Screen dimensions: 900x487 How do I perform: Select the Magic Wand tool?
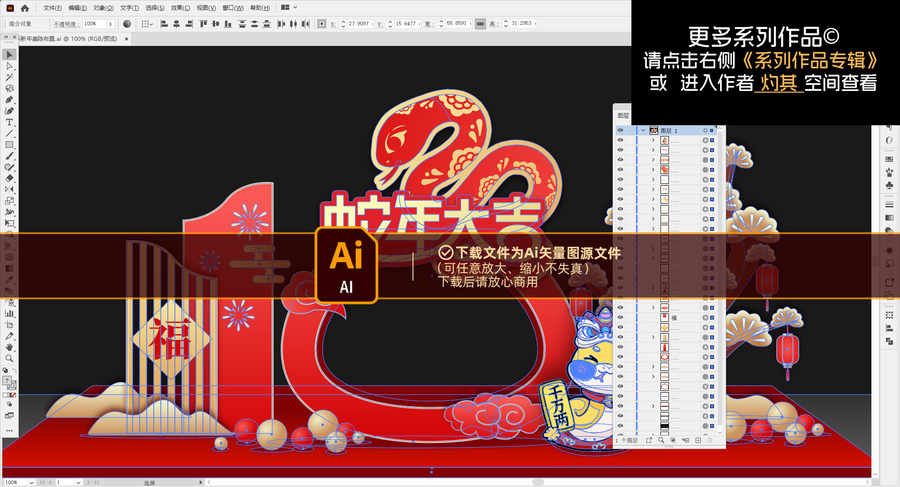[9, 77]
